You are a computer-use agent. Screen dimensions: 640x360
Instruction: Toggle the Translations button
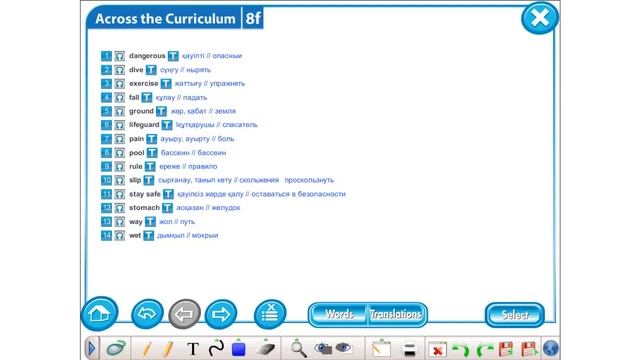tap(396, 314)
